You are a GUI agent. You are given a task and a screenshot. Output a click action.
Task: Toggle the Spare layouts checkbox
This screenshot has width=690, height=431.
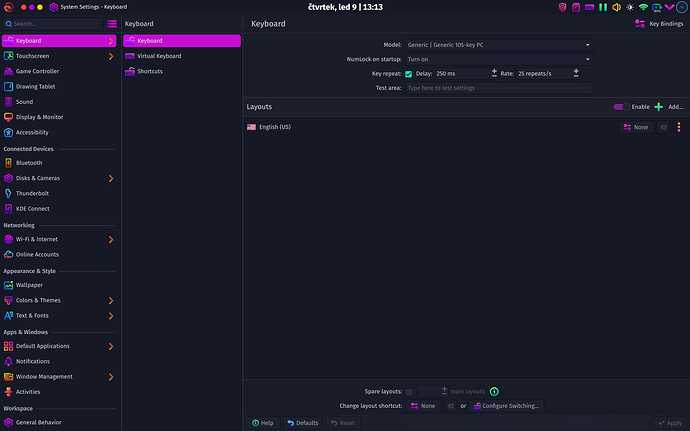pyautogui.click(x=409, y=392)
